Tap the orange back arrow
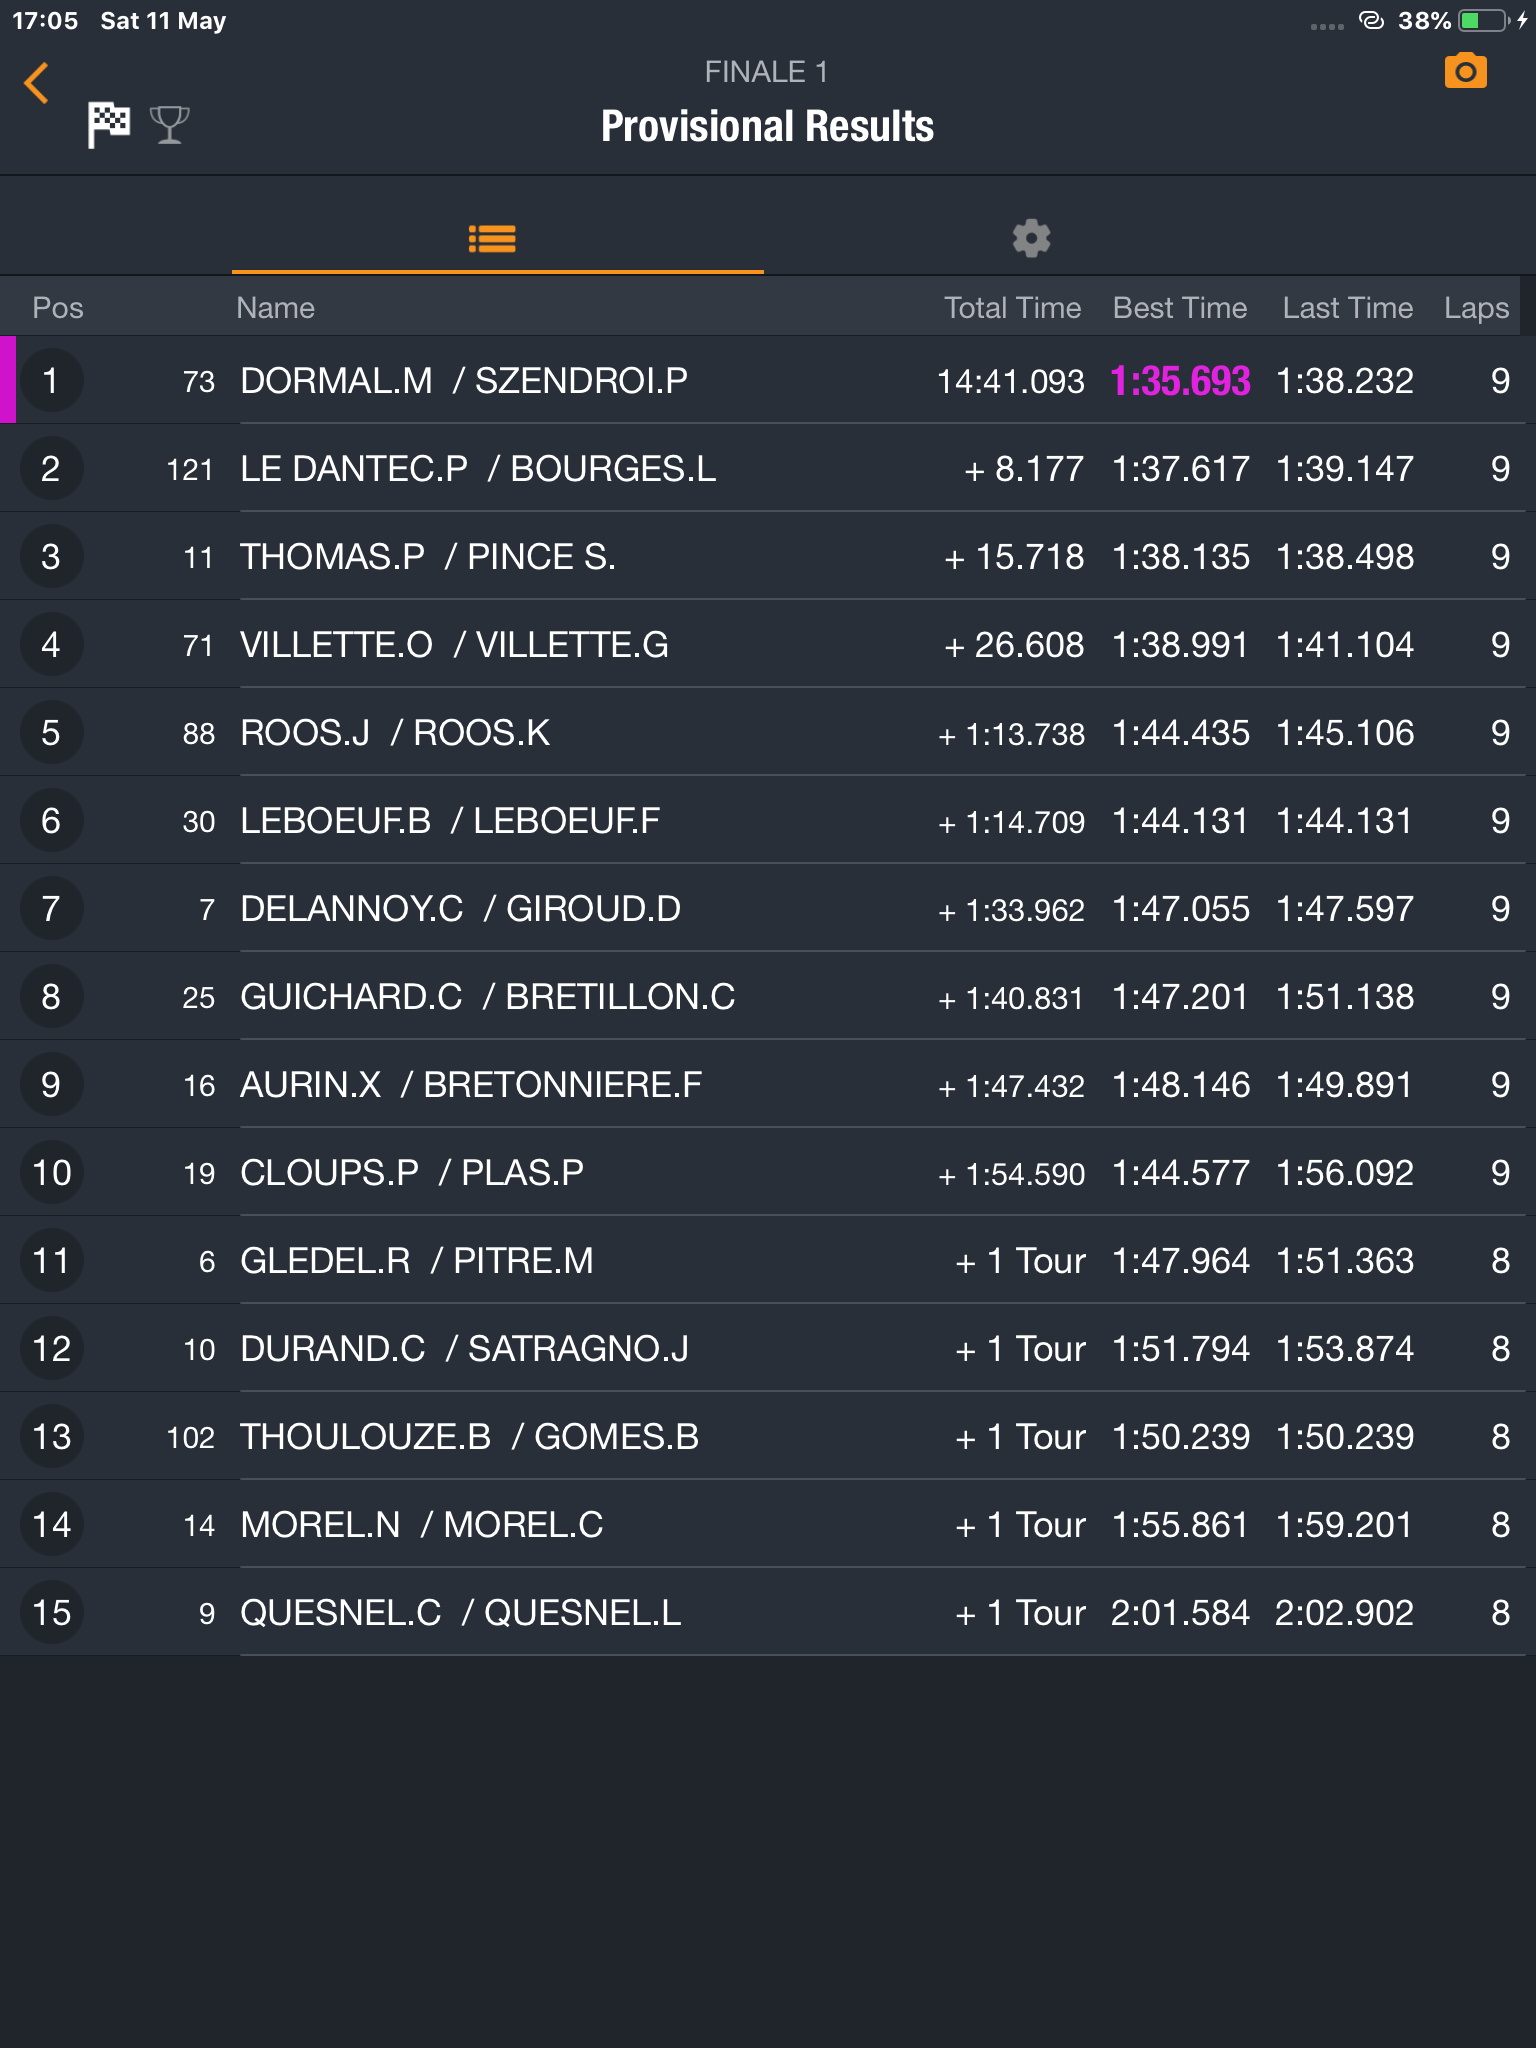The width and height of the screenshot is (1536, 2048). tap(37, 83)
